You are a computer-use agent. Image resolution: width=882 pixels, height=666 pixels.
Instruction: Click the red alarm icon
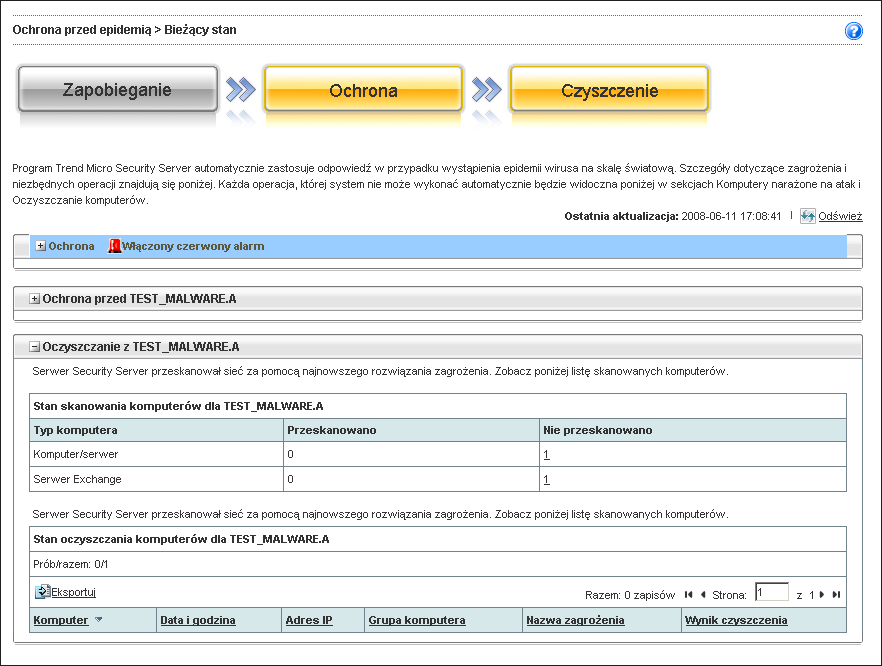tap(114, 246)
